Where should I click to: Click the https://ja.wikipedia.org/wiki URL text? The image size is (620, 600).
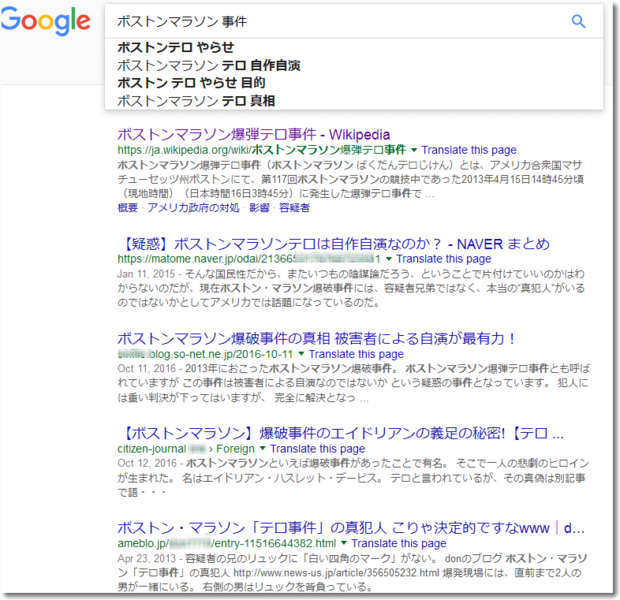pyautogui.click(x=262, y=150)
